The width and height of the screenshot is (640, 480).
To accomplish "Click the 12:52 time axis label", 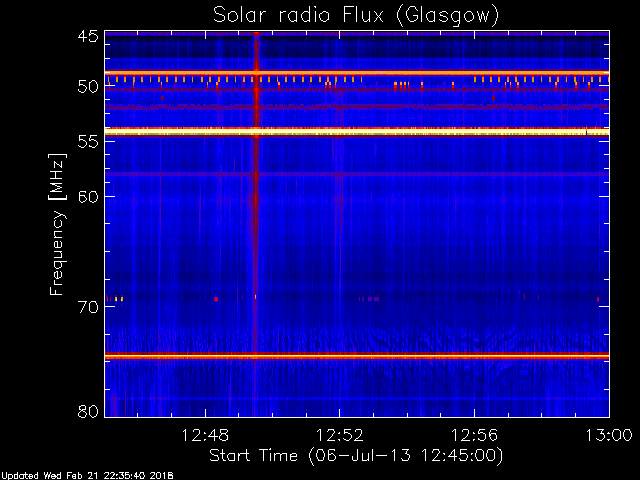I will [x=340, y=436].
